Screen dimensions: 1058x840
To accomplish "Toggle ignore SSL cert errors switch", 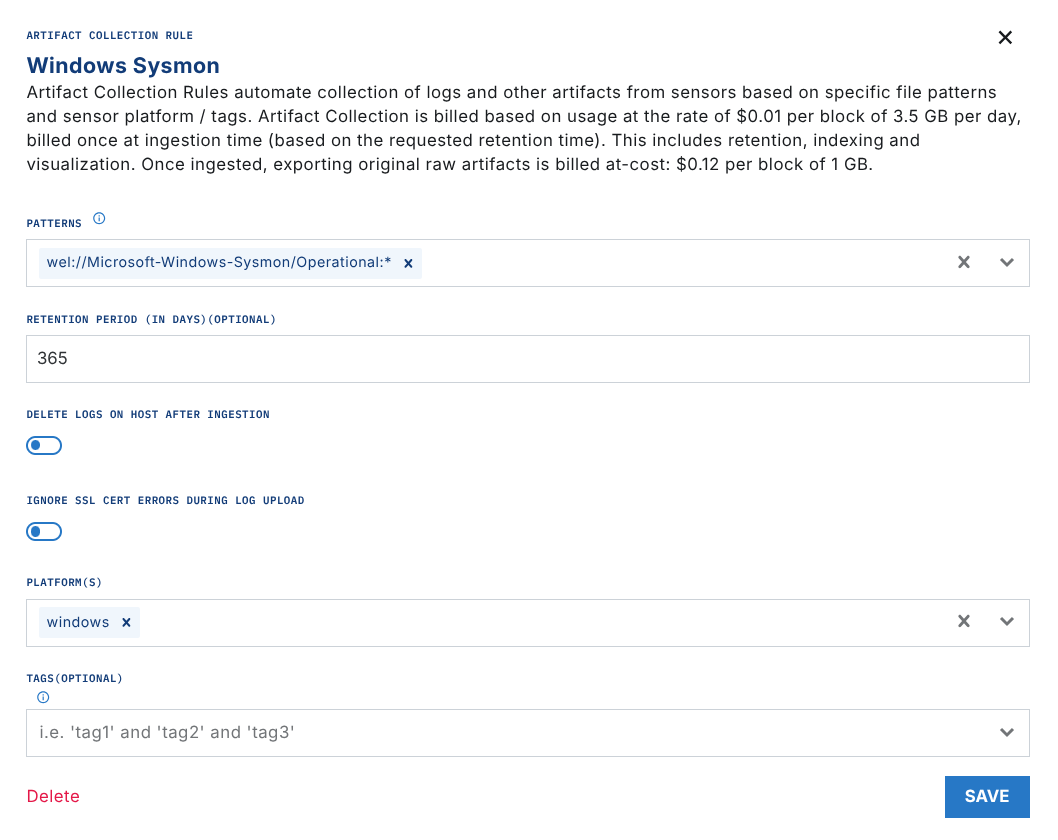I will 44,531.
